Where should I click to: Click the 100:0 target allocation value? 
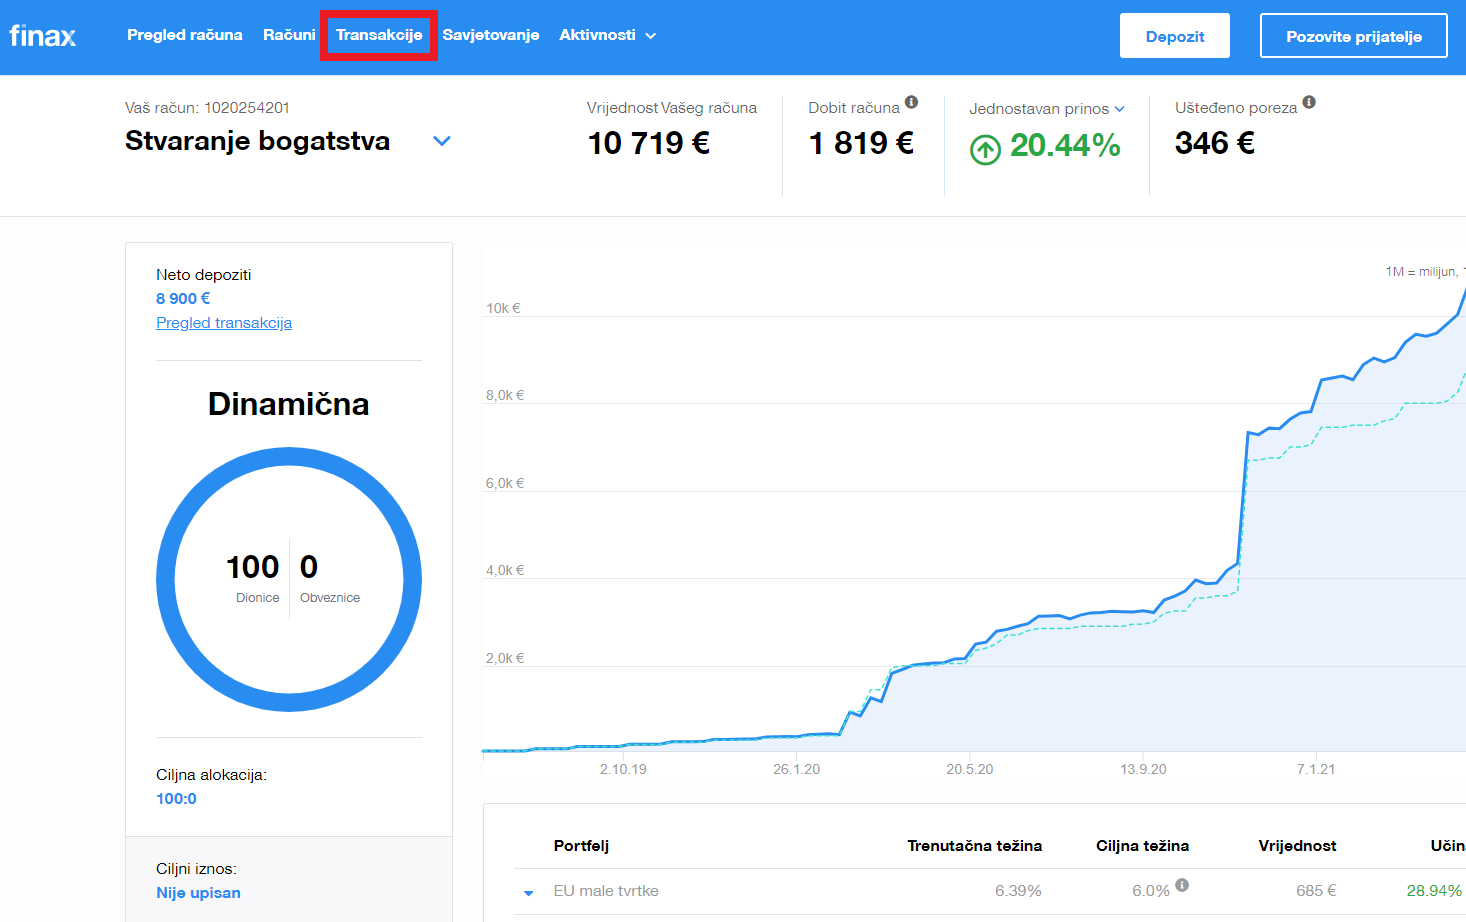coord(176,799)
